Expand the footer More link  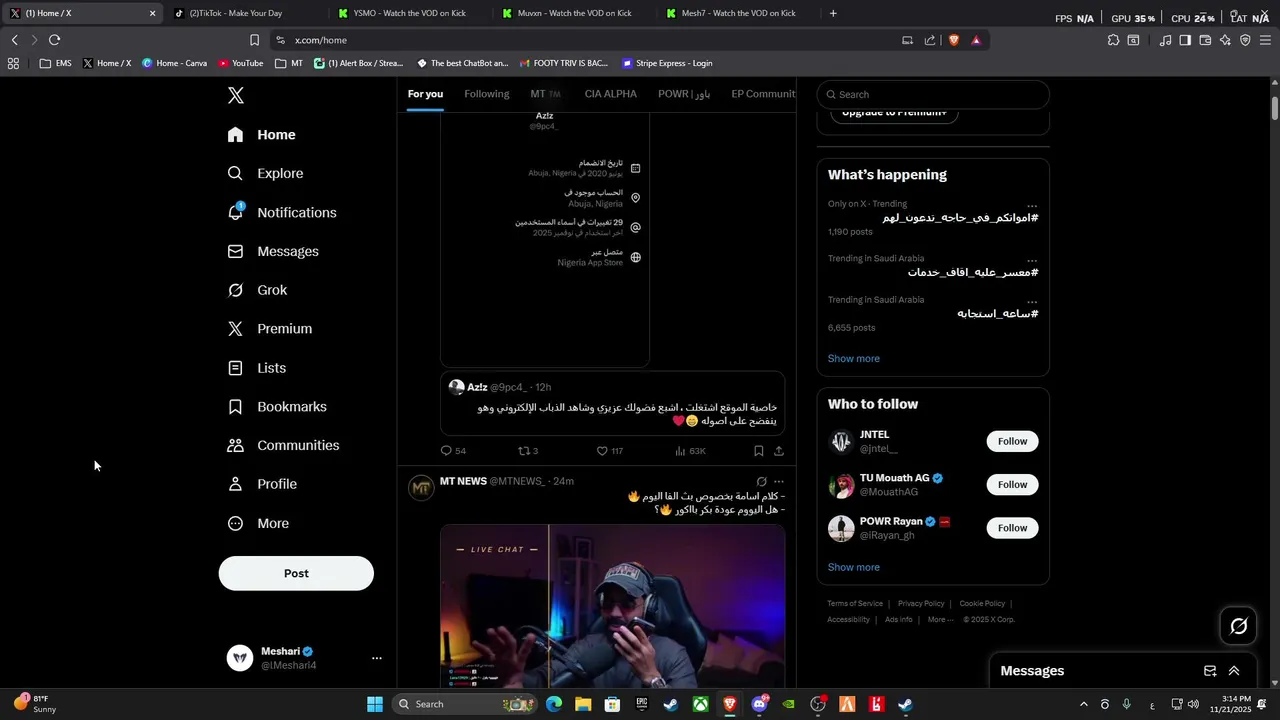940,620
